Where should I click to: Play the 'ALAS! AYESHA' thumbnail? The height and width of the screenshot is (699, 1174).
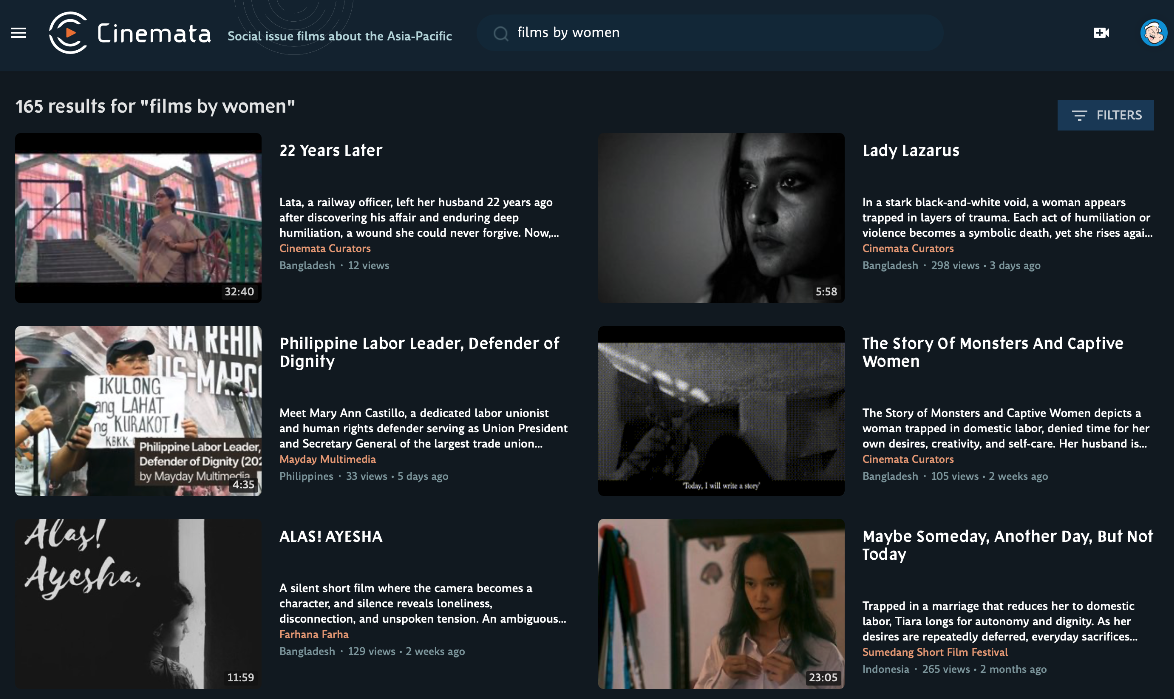[x=138, y=604]
